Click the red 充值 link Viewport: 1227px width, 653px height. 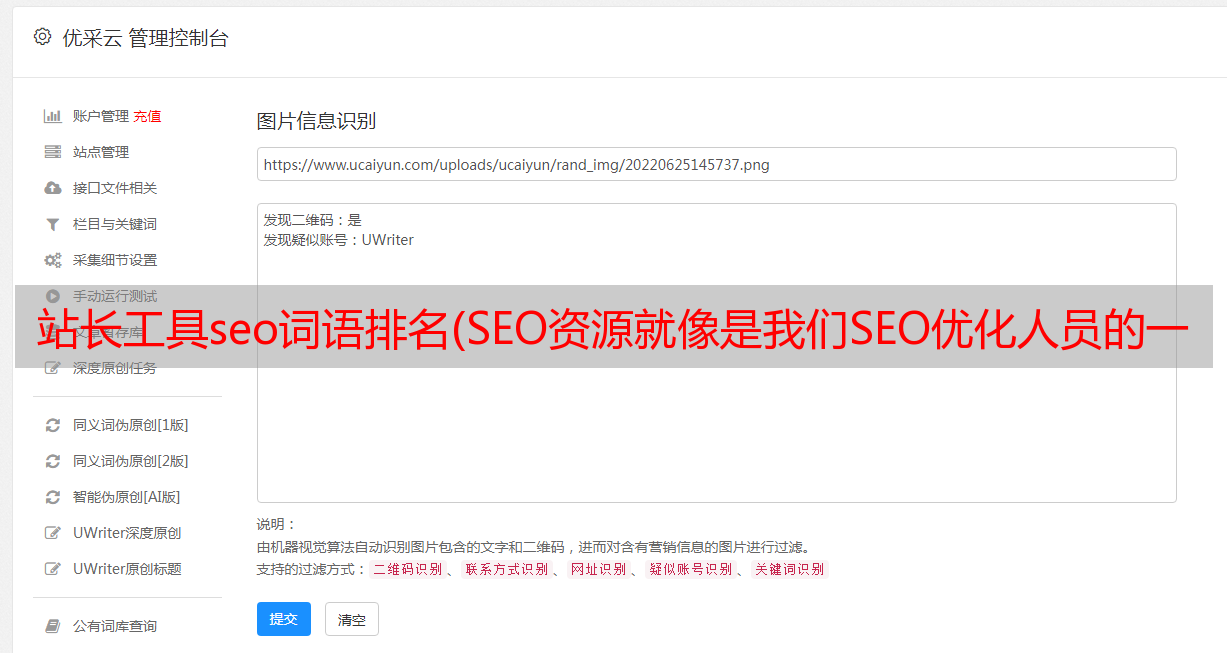coord(147,116)
